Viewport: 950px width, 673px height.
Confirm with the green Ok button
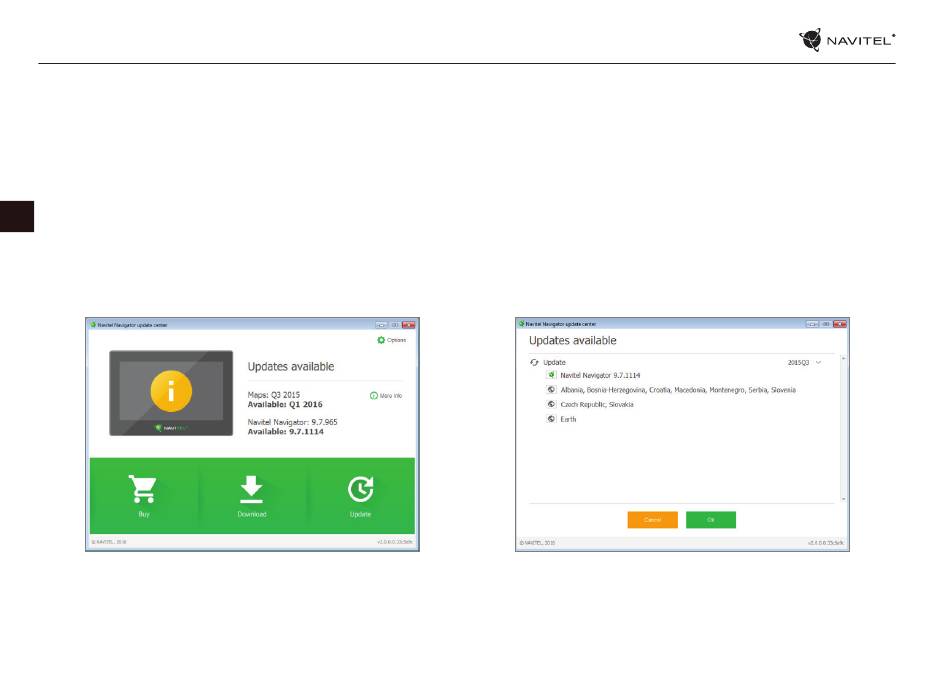coord(711,520)
